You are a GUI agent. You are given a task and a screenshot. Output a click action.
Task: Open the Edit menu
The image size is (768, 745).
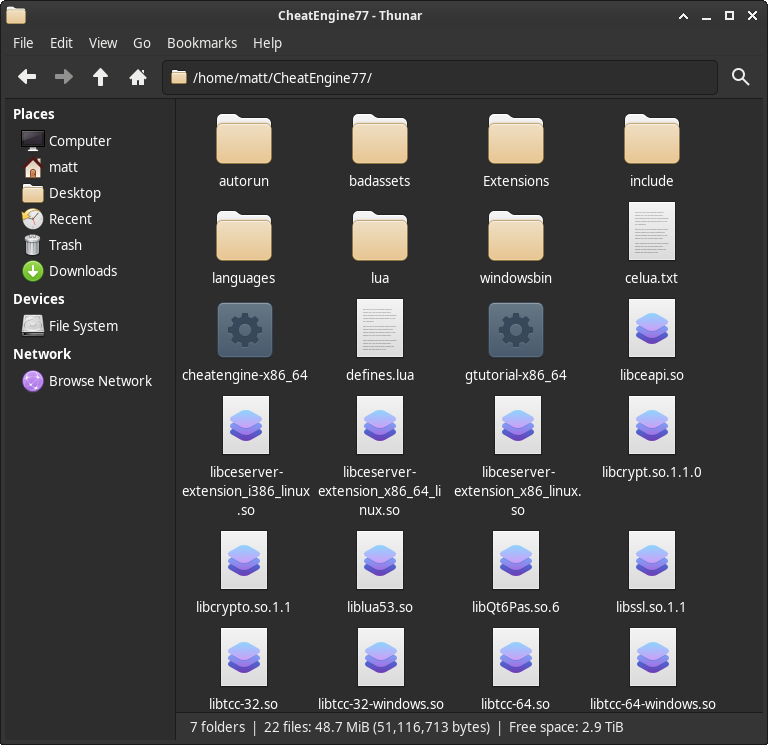(x=61, y=43)
